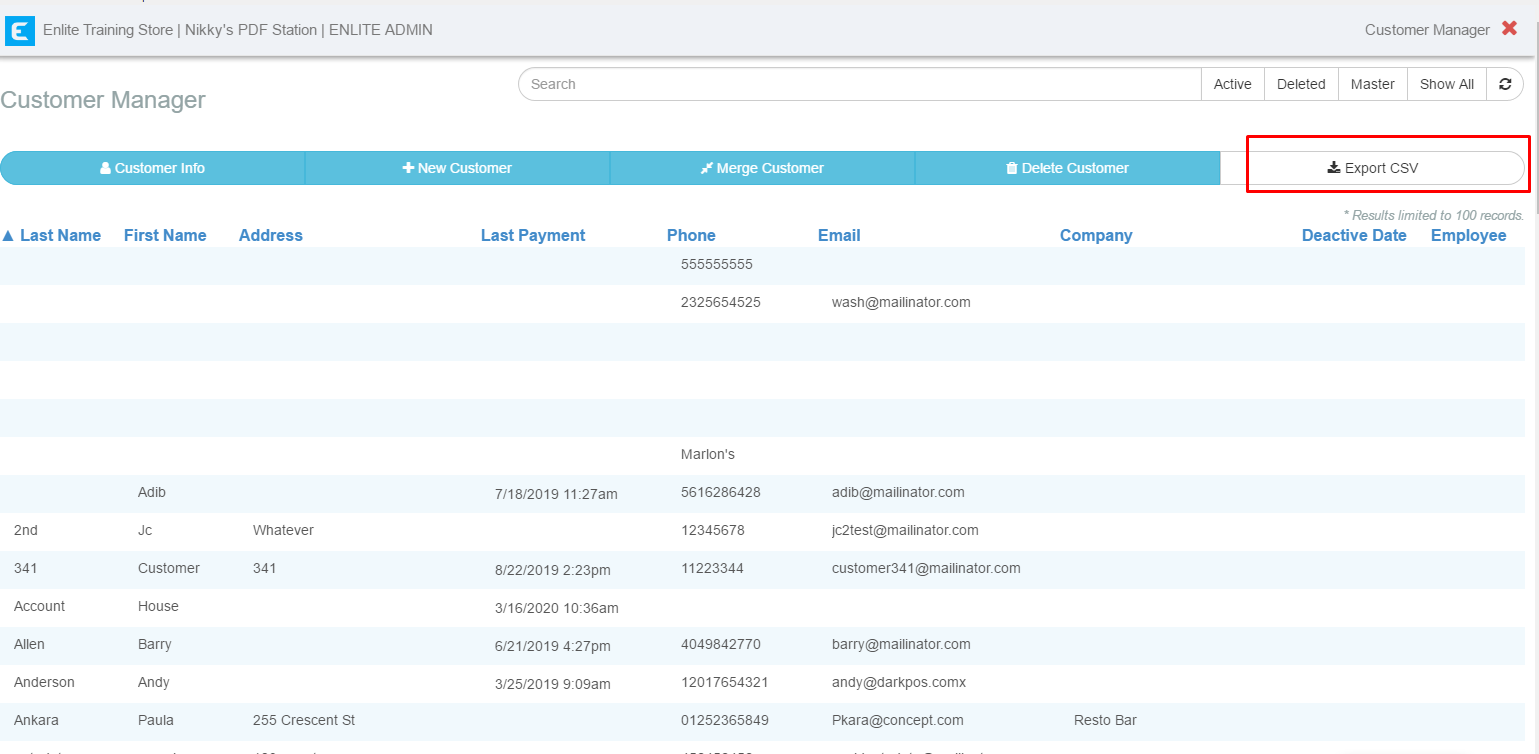Click payment date 8/22/2019 2:23pm
Screen dimensions: 1539x754
553,570
